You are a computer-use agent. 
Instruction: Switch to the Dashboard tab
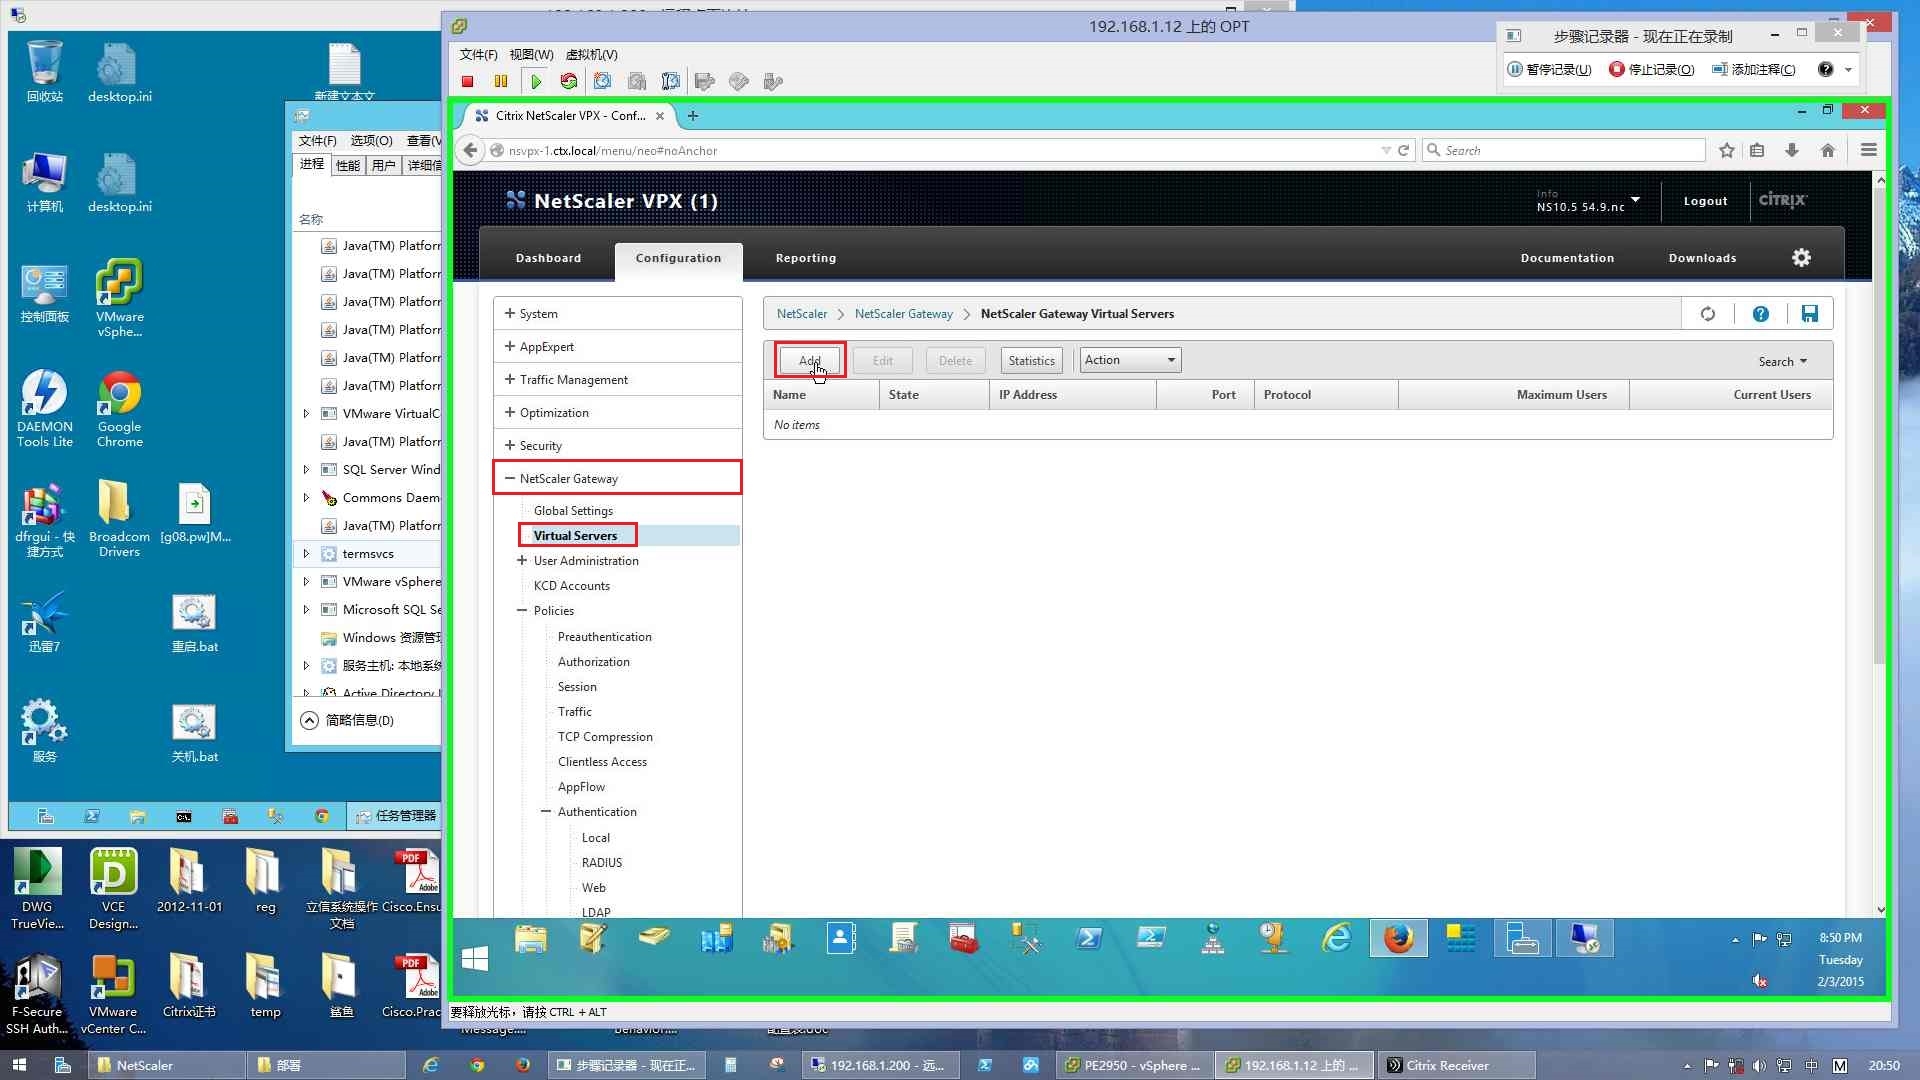548,258
